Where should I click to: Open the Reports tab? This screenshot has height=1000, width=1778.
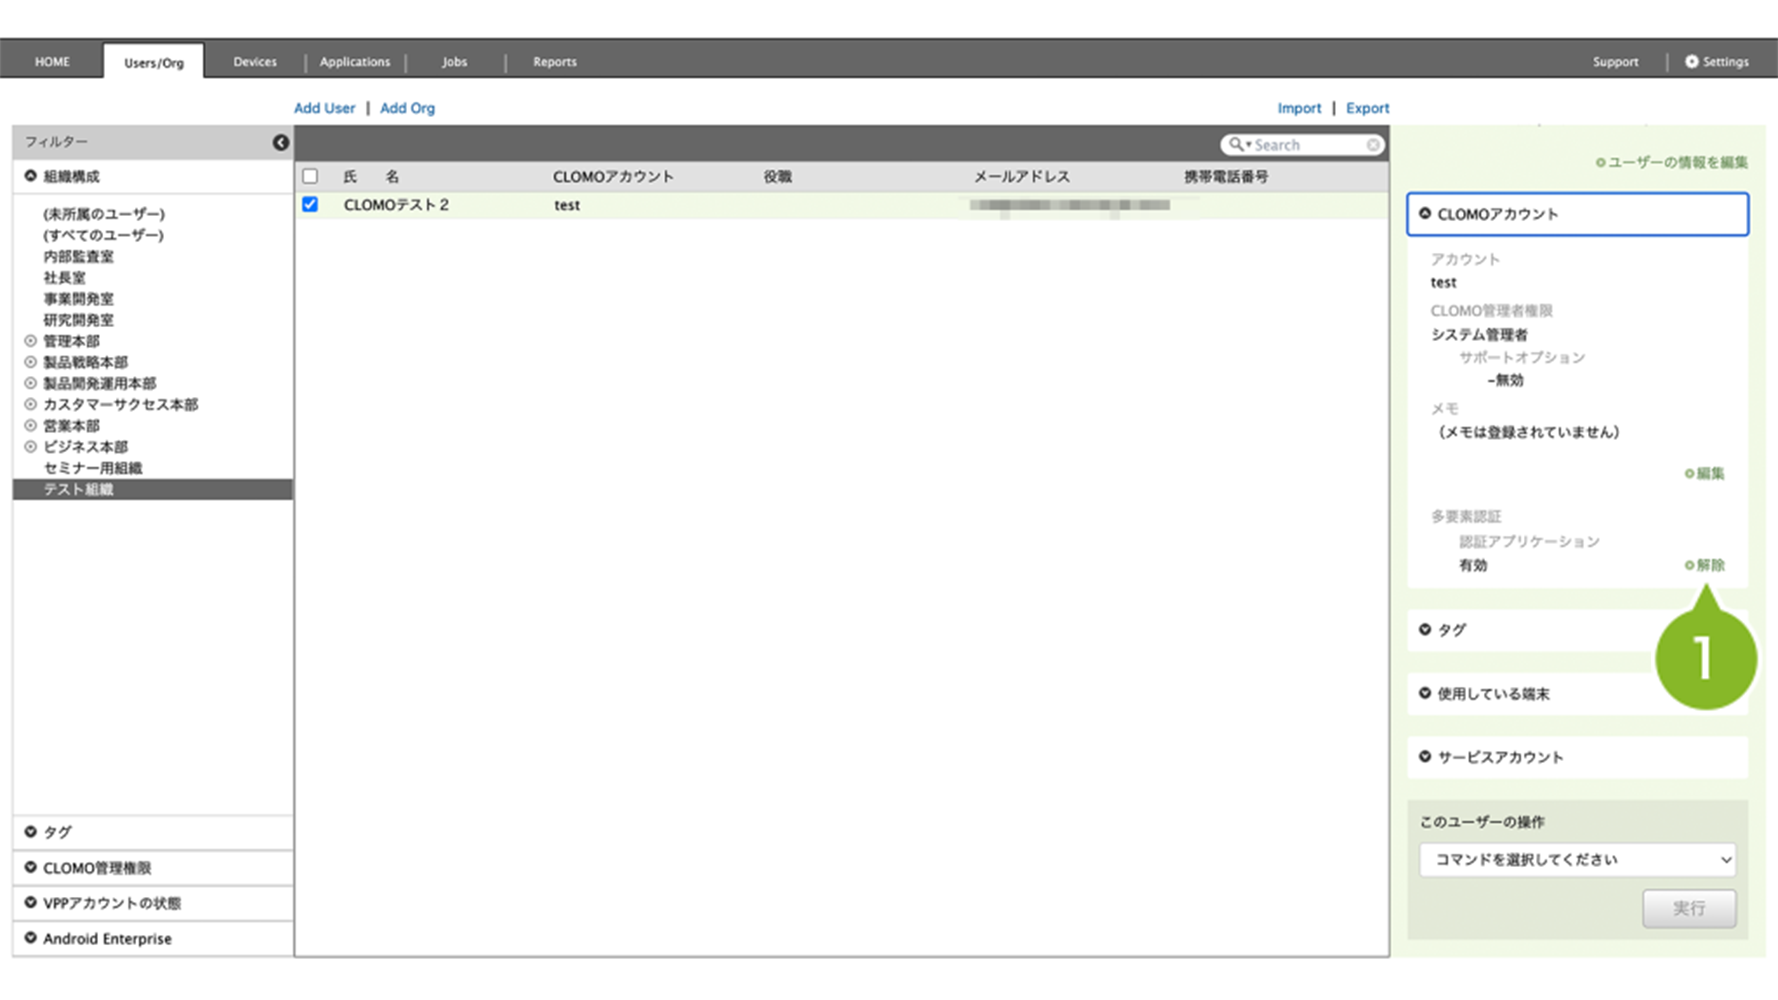[x=554, y=62]
